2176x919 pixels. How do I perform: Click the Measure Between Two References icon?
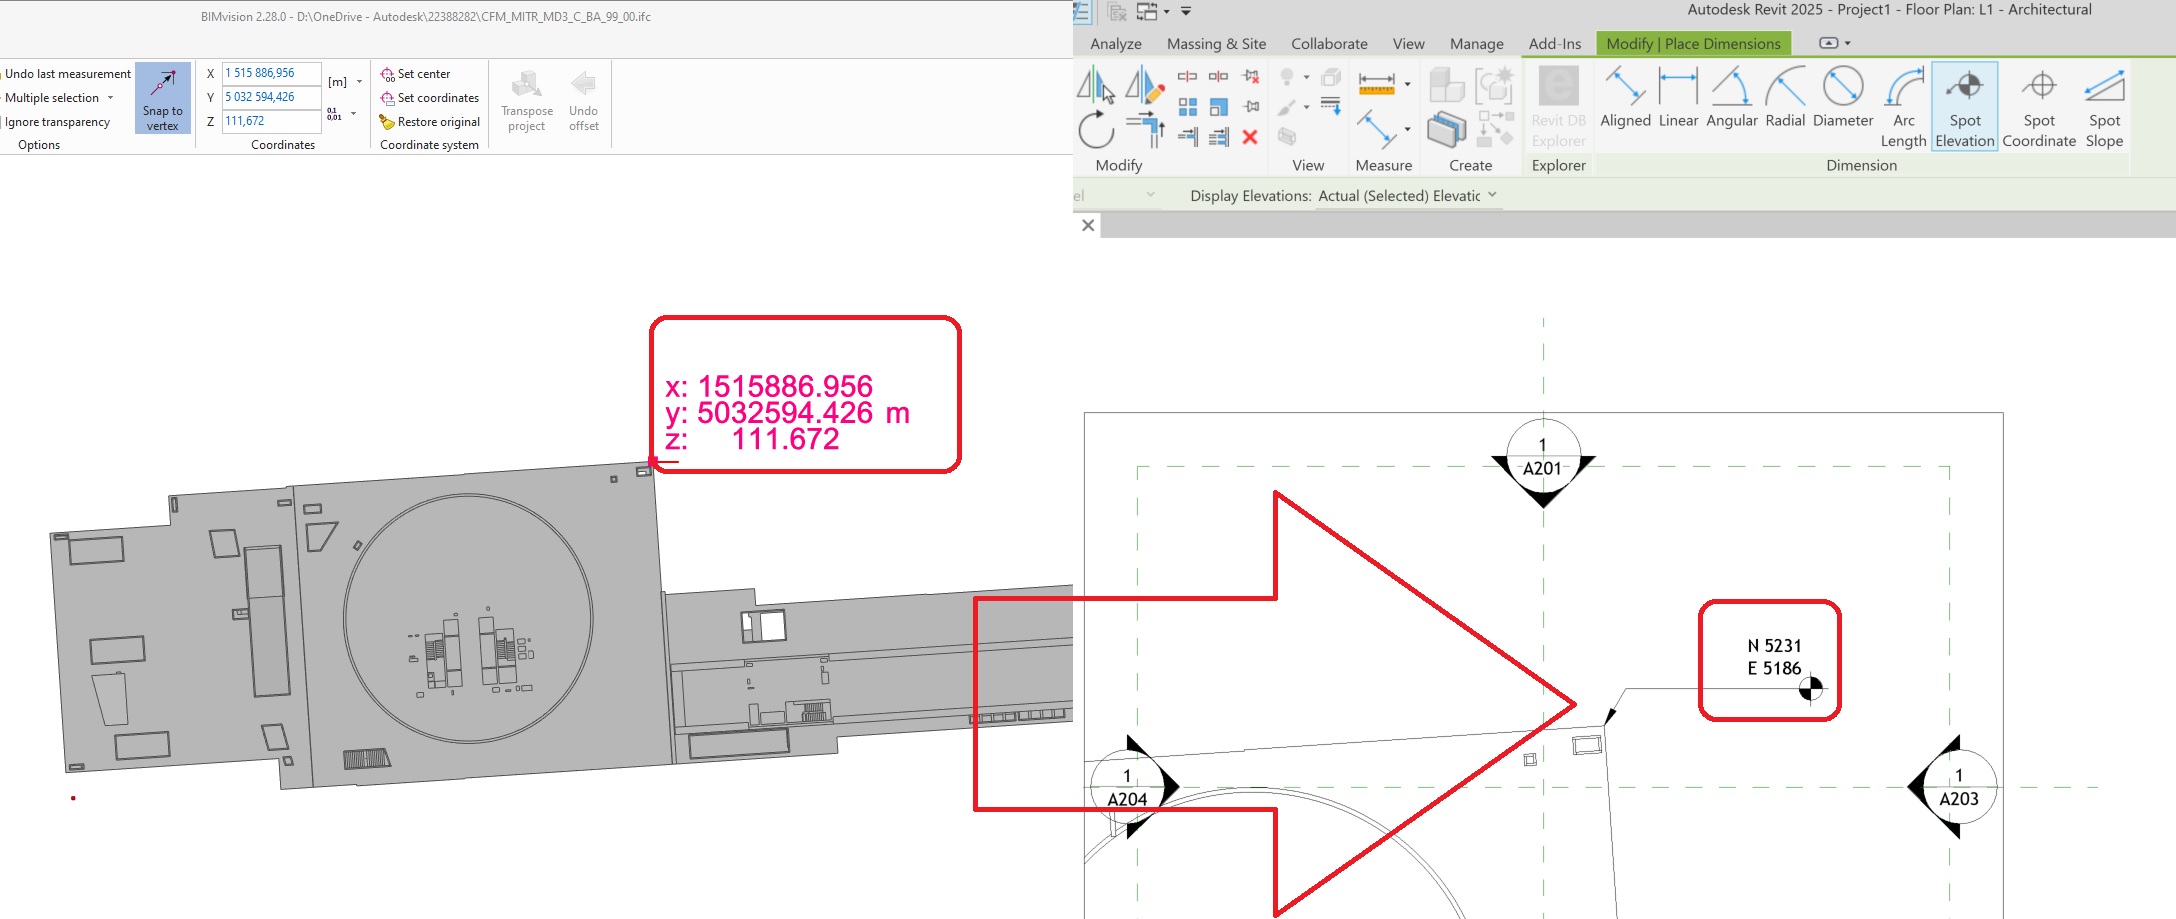point(1376,84)
